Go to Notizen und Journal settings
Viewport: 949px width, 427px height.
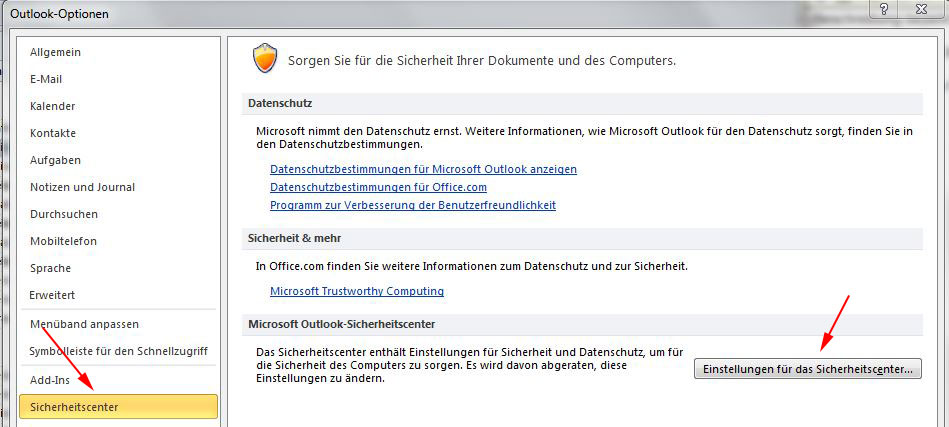[82, 187]
